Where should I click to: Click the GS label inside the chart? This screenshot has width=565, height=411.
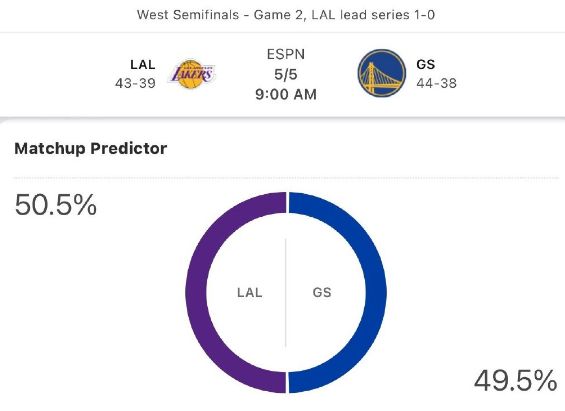point(322,292)
